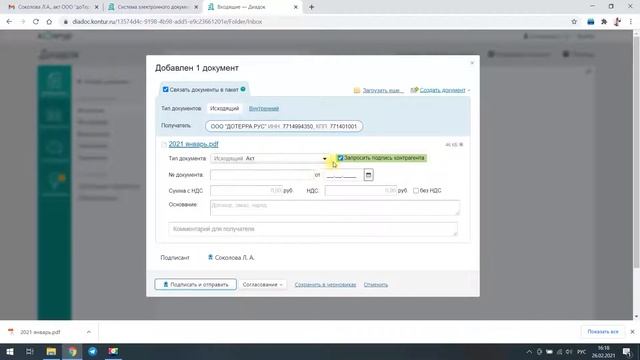This screenshot has width=640, height=360.
Task: Open File Explorer from taskbar
Action: 51,351
